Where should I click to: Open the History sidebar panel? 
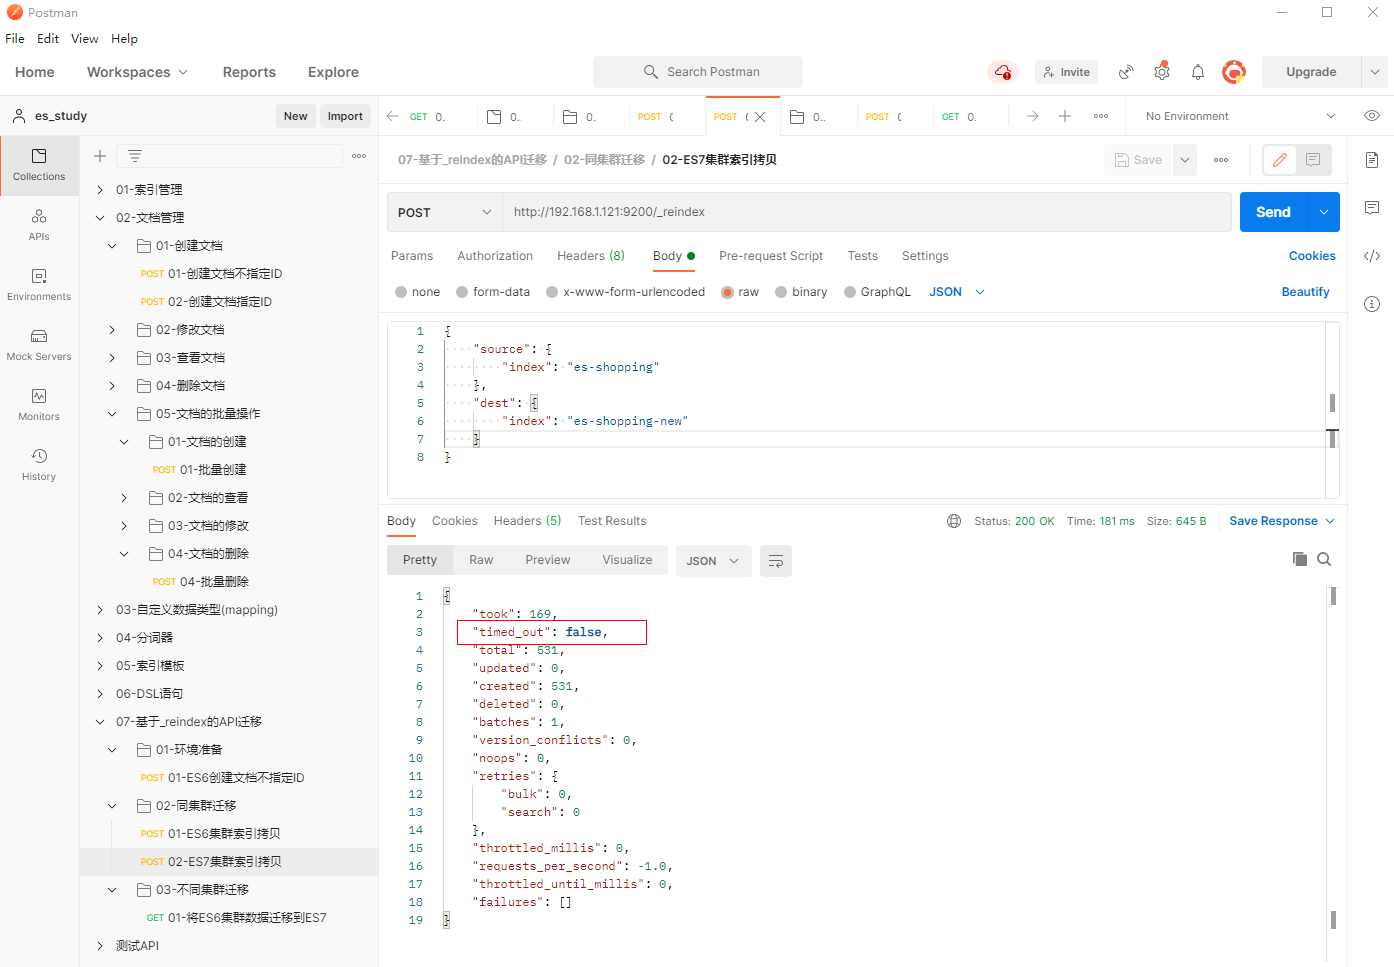coord(39,465)
